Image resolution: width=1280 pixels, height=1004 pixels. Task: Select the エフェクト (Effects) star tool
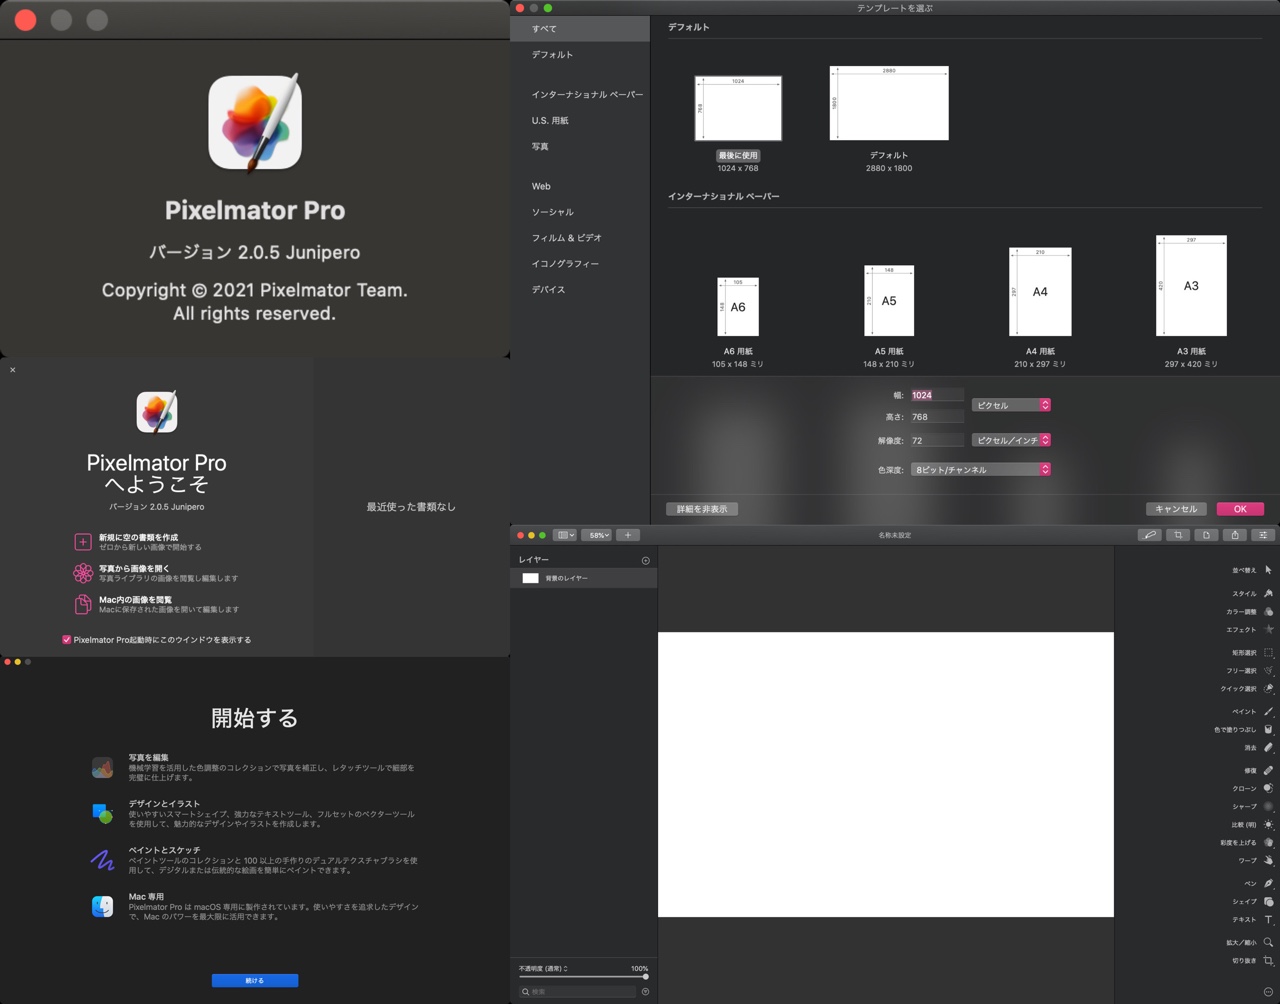(1268, 629)
